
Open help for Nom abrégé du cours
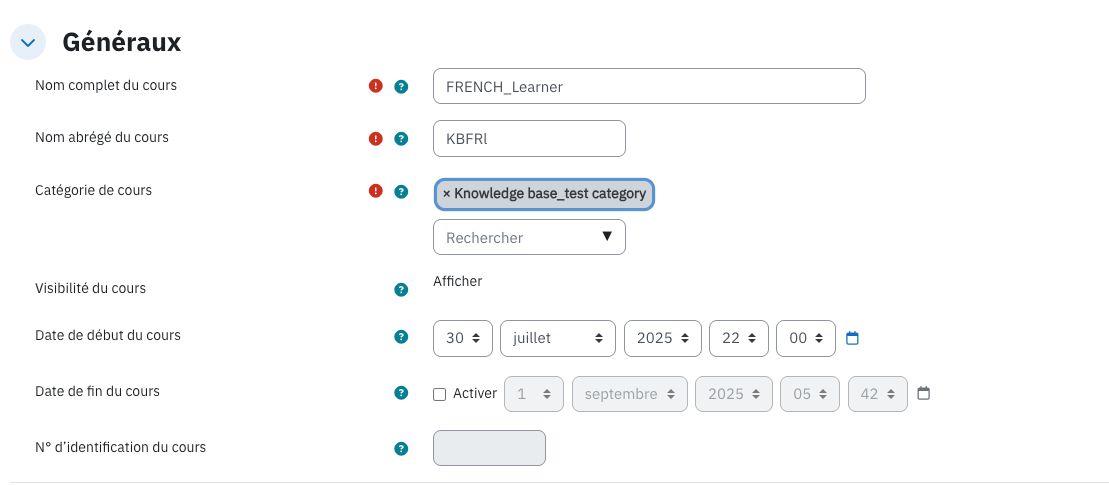coord(401,139)
